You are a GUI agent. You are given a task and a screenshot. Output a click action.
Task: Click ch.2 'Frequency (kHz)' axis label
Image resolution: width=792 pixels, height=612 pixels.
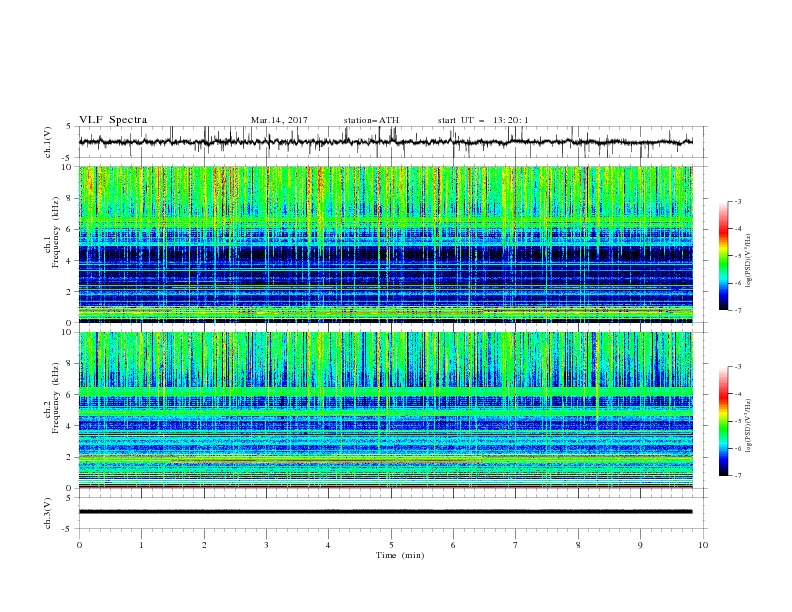pyautogui.click(x=56, y=397)
